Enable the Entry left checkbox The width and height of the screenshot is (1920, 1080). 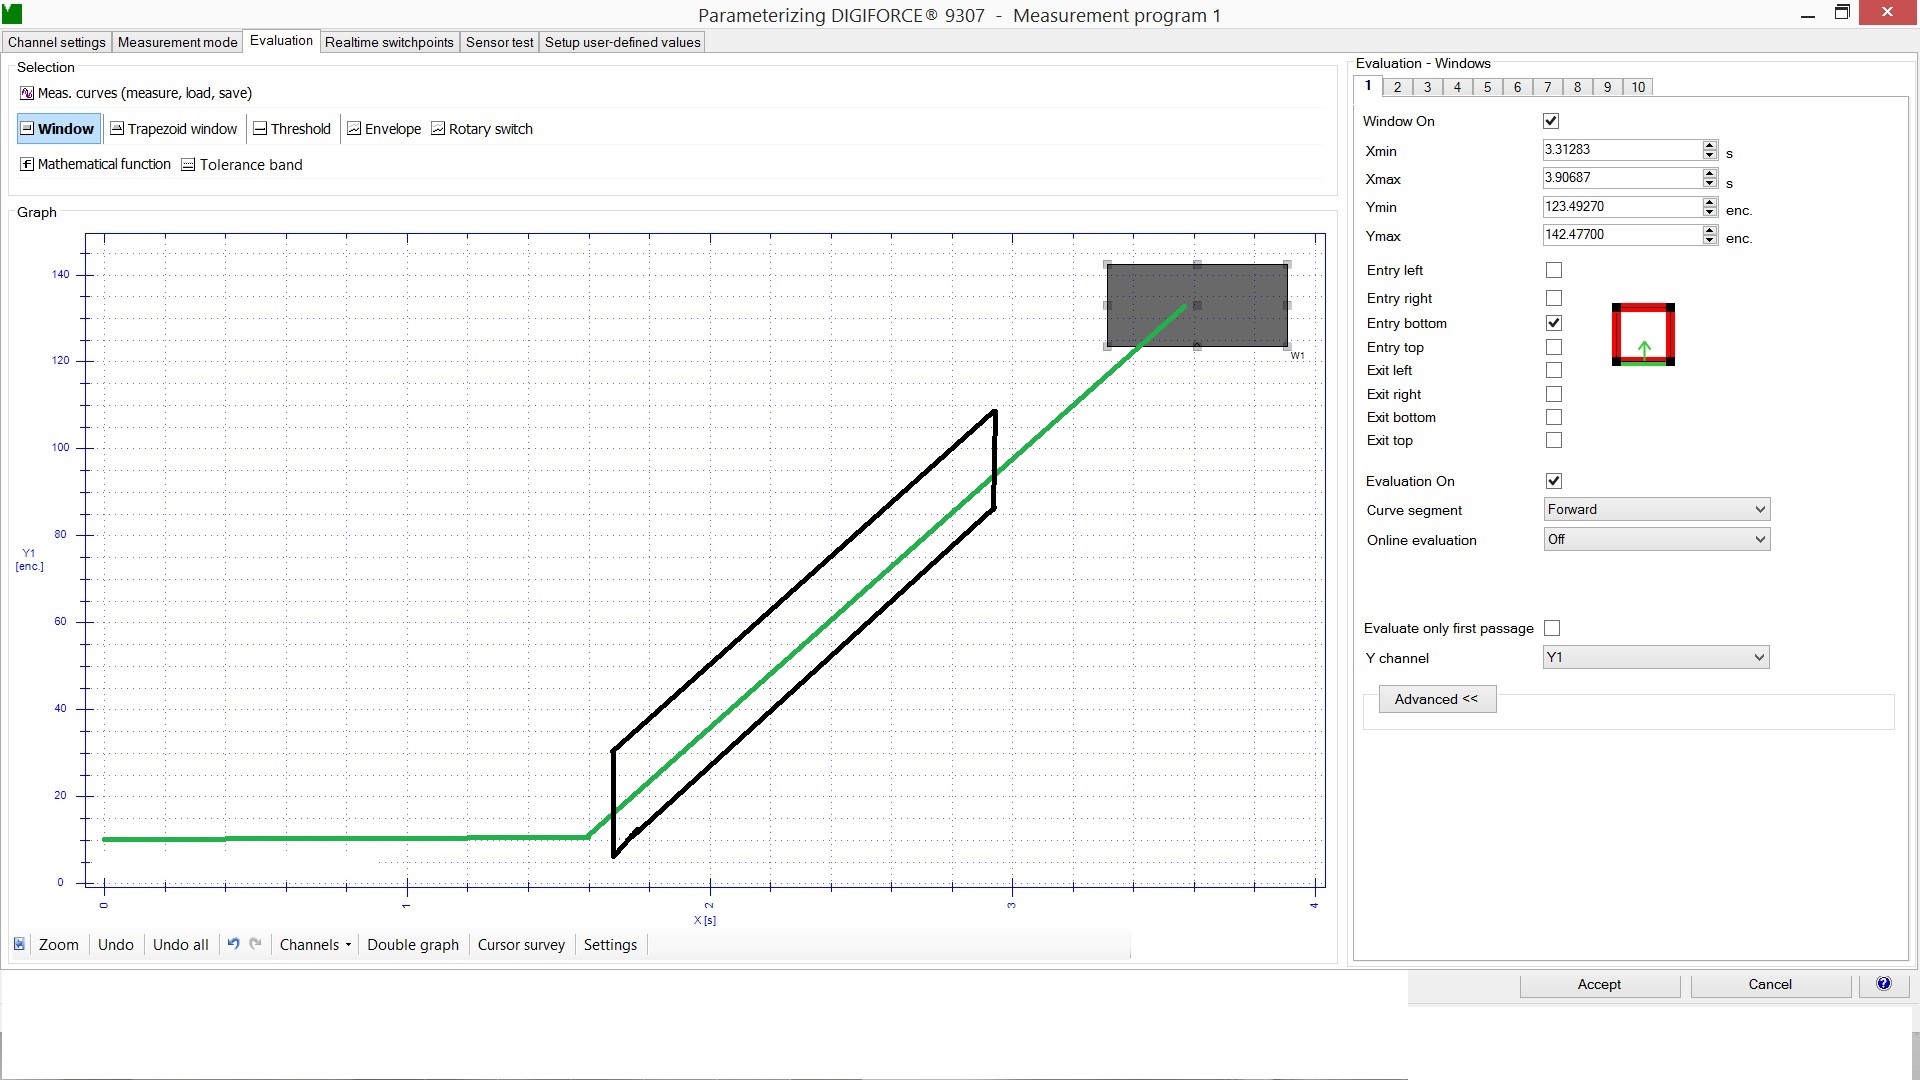1553,270
